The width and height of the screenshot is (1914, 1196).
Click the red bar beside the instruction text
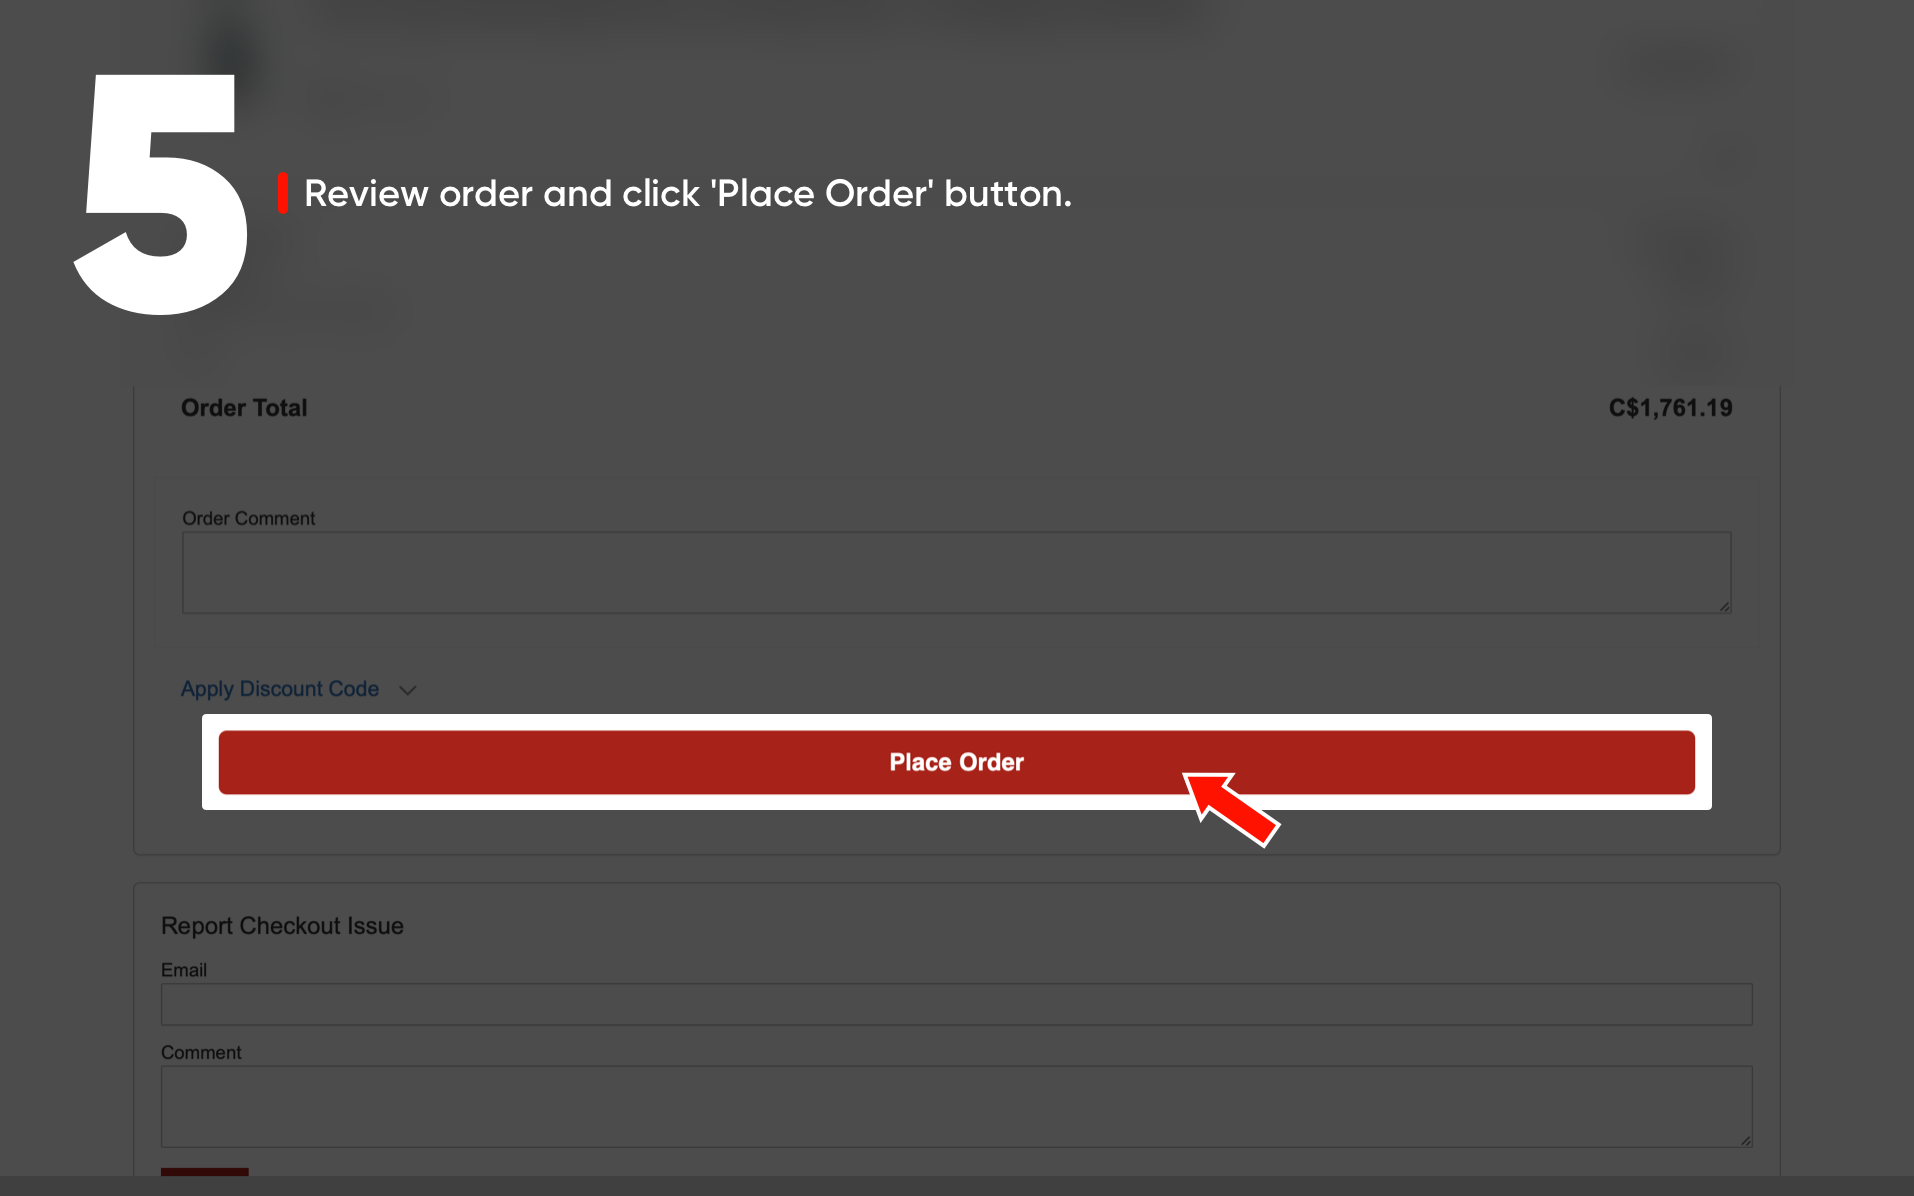point(283,193)
